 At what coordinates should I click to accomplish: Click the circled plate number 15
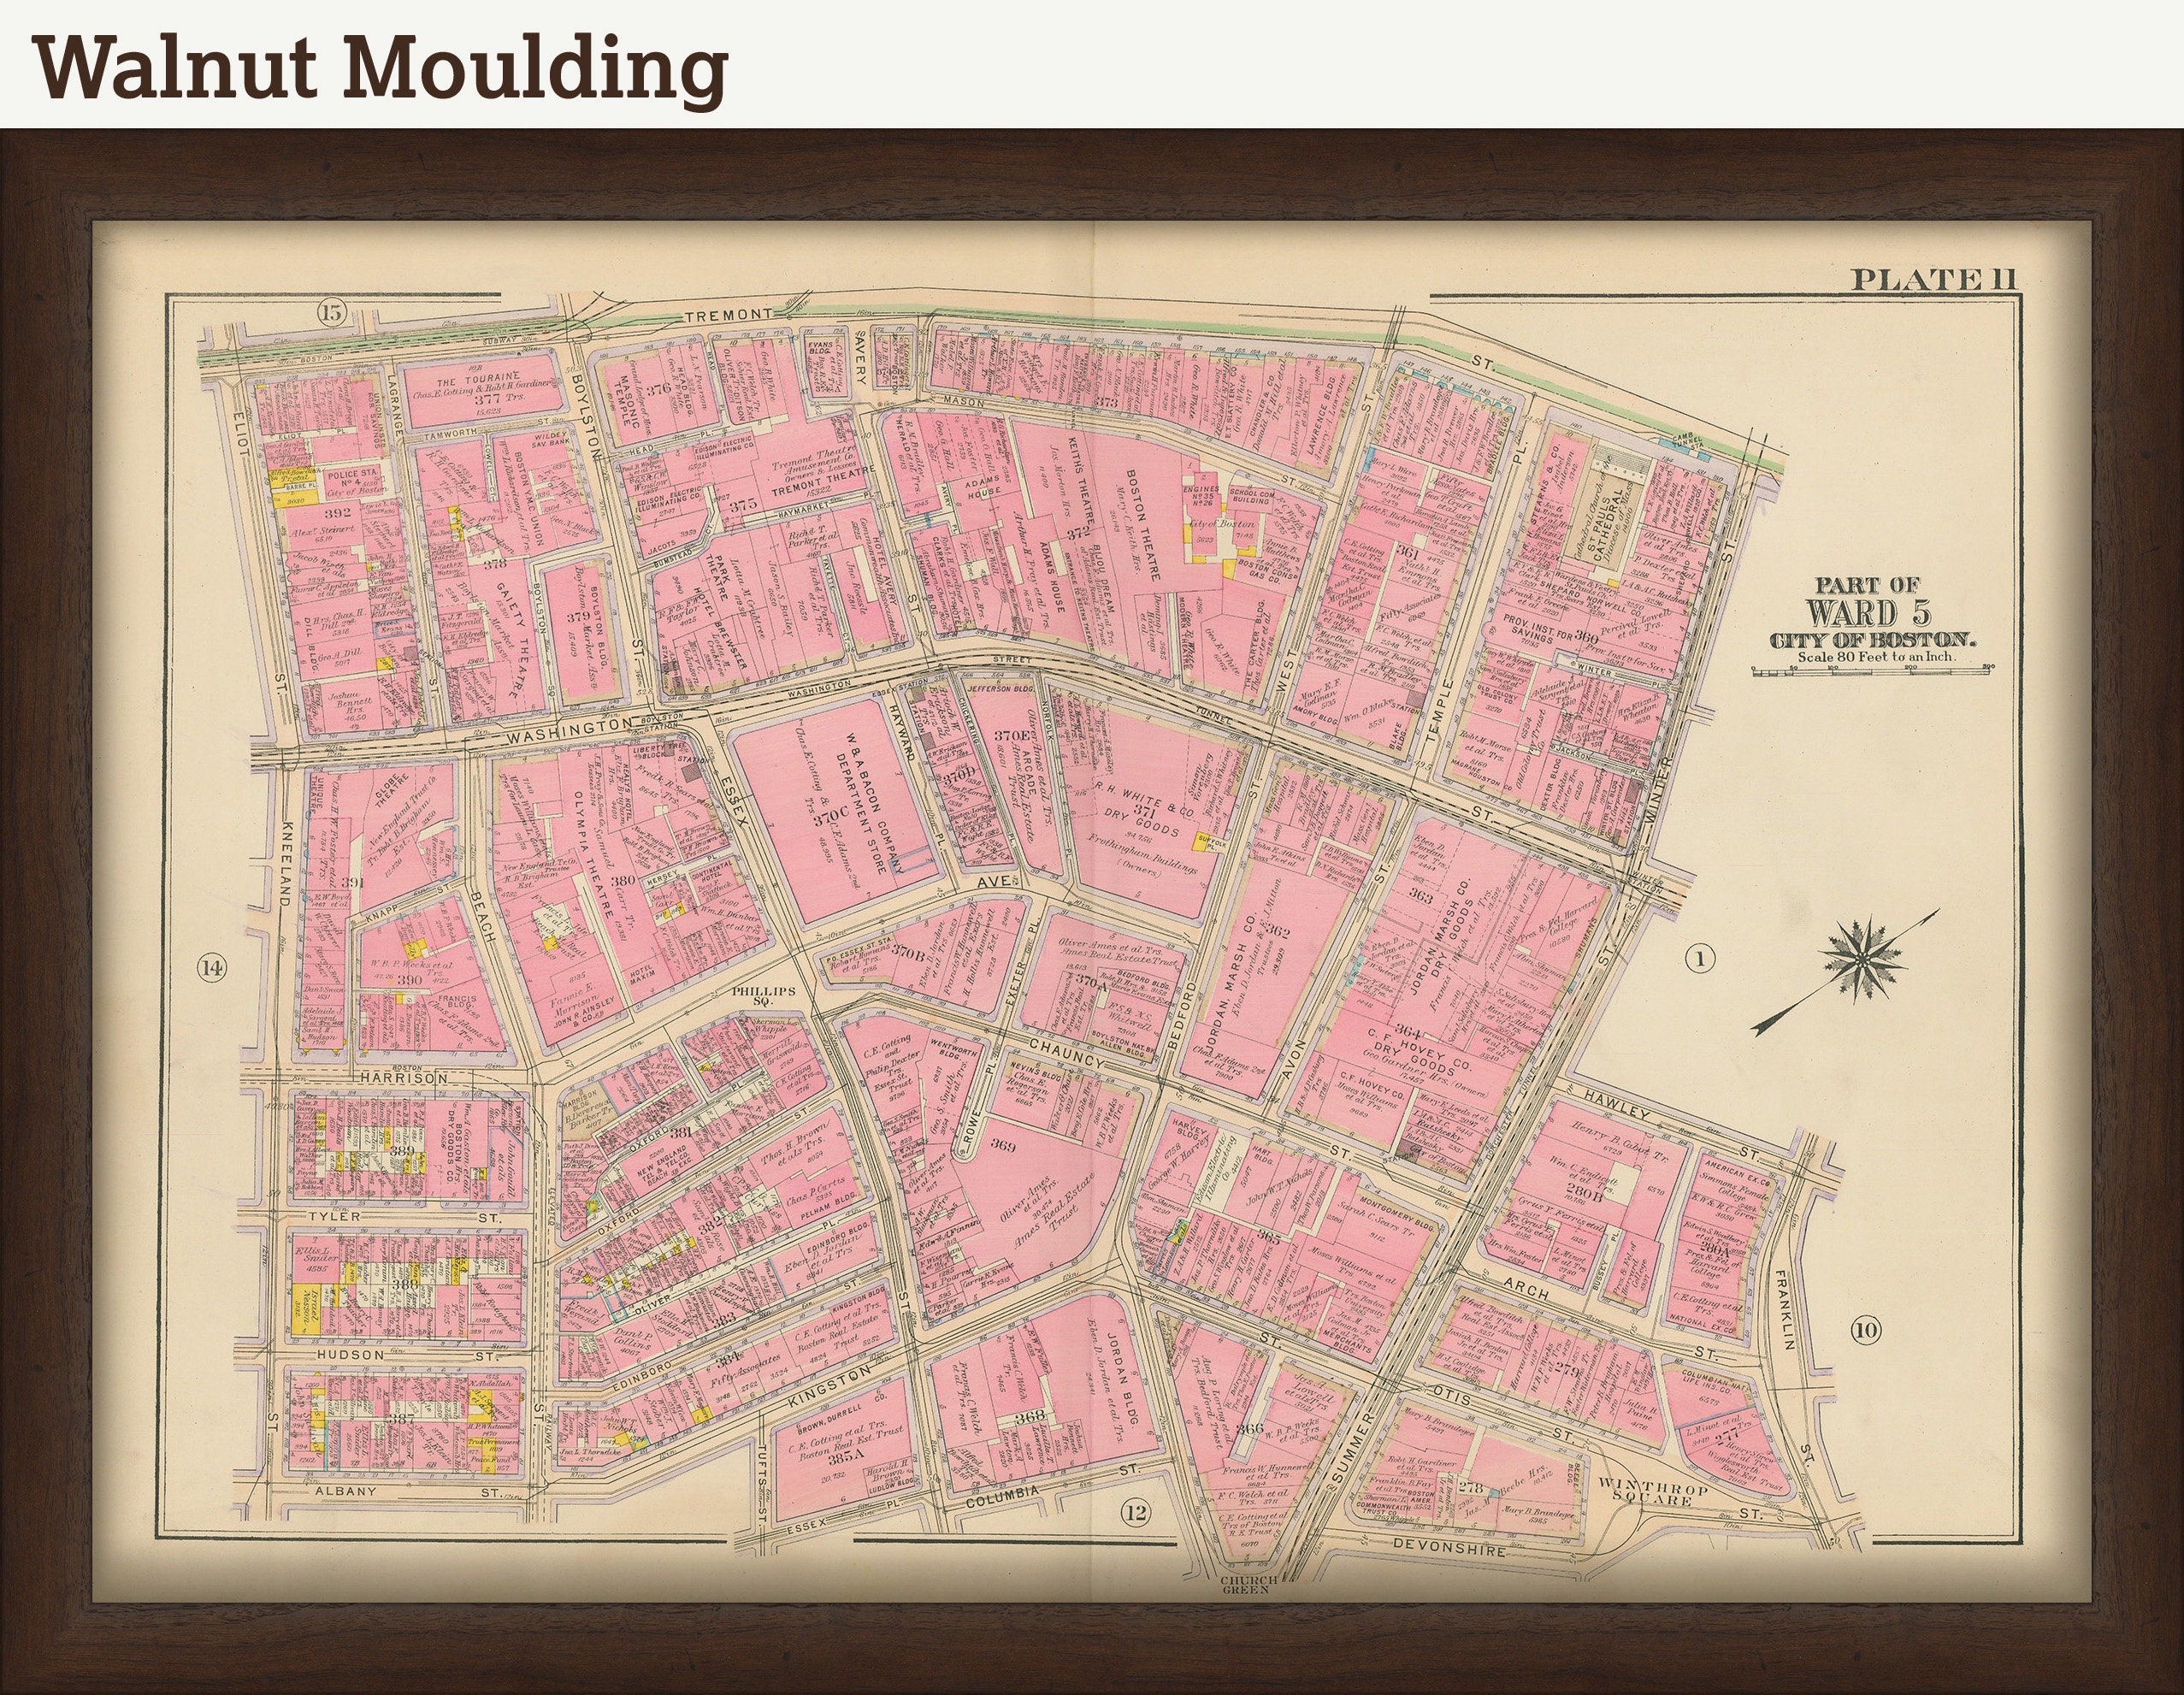click(x=332, y=313)
